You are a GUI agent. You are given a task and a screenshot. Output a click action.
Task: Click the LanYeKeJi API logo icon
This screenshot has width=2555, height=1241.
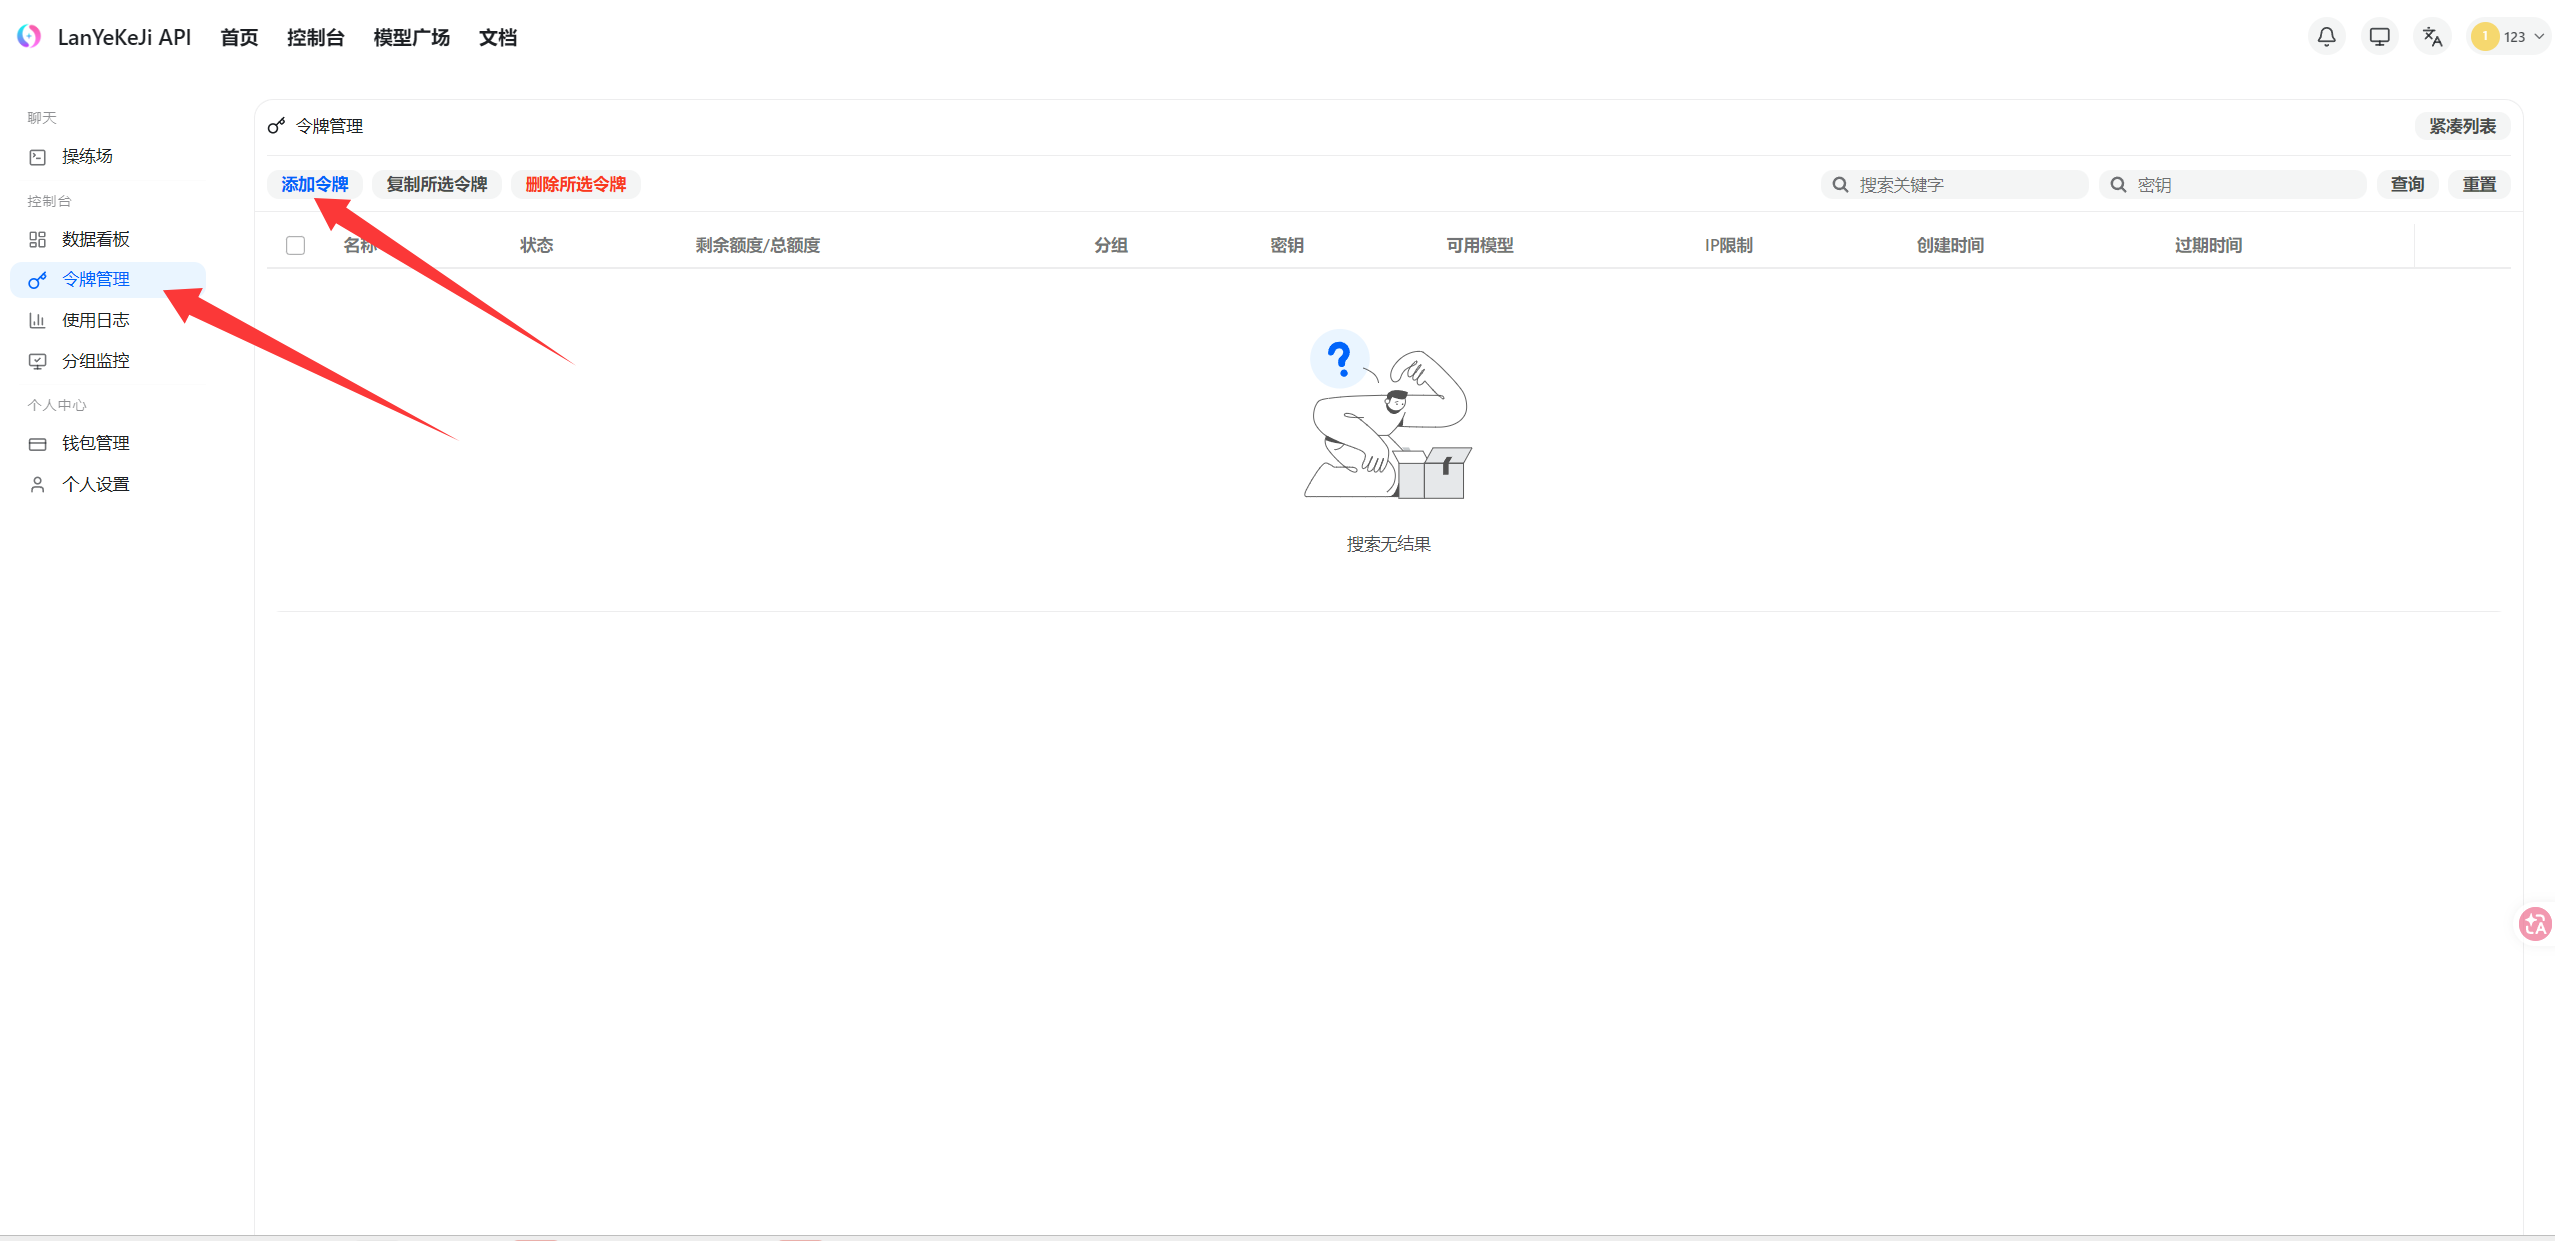click(x=30, y=37)
